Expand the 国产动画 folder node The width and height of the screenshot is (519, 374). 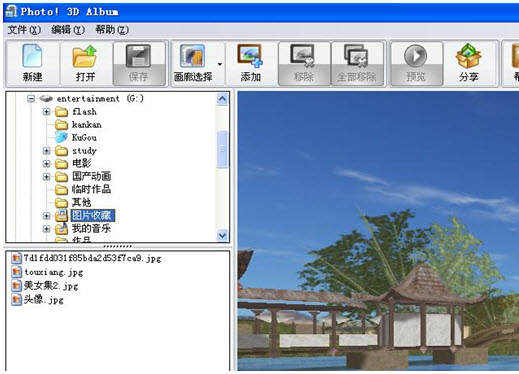click(x=46, y=177)
